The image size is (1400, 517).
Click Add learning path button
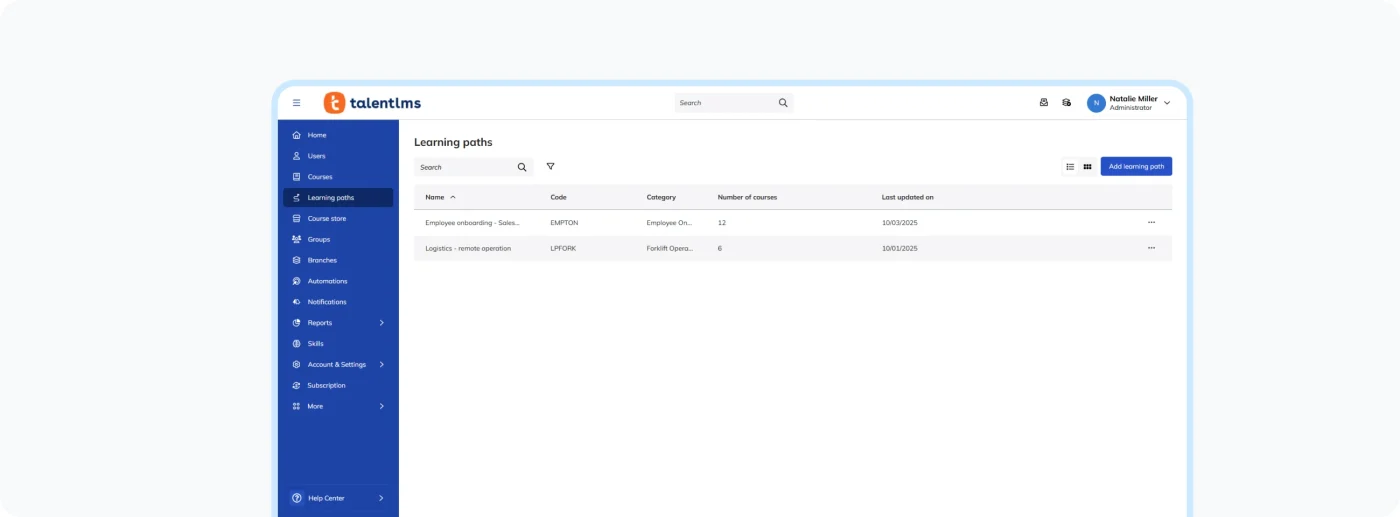point(1136,167)
